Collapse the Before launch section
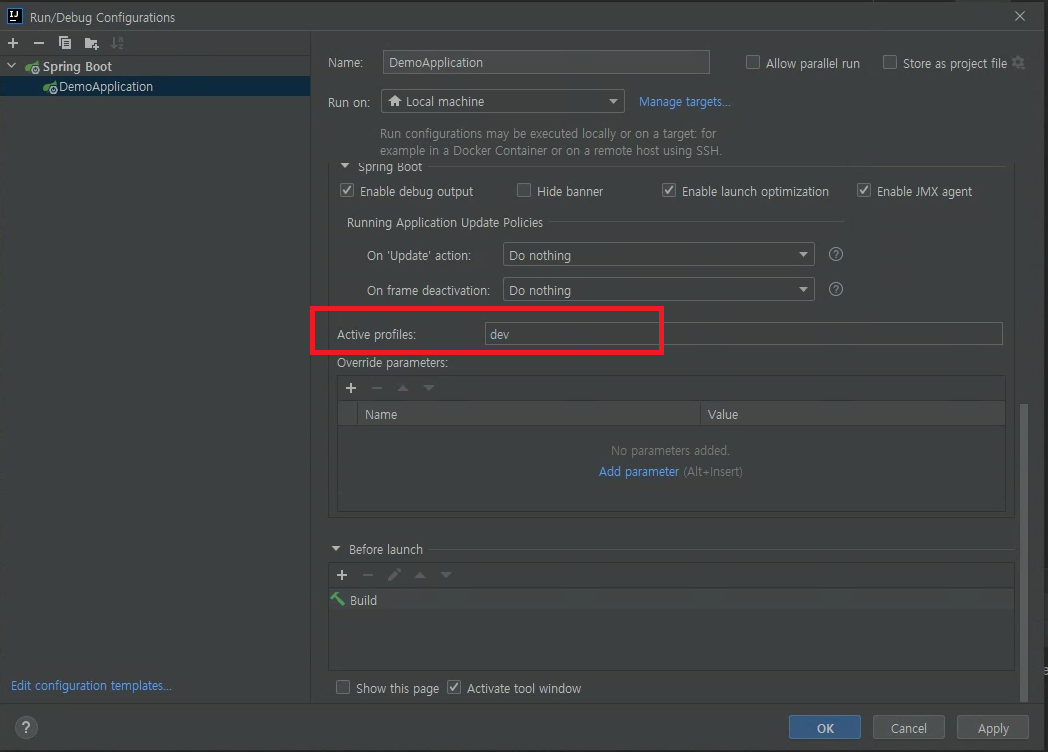 point(336,549)
